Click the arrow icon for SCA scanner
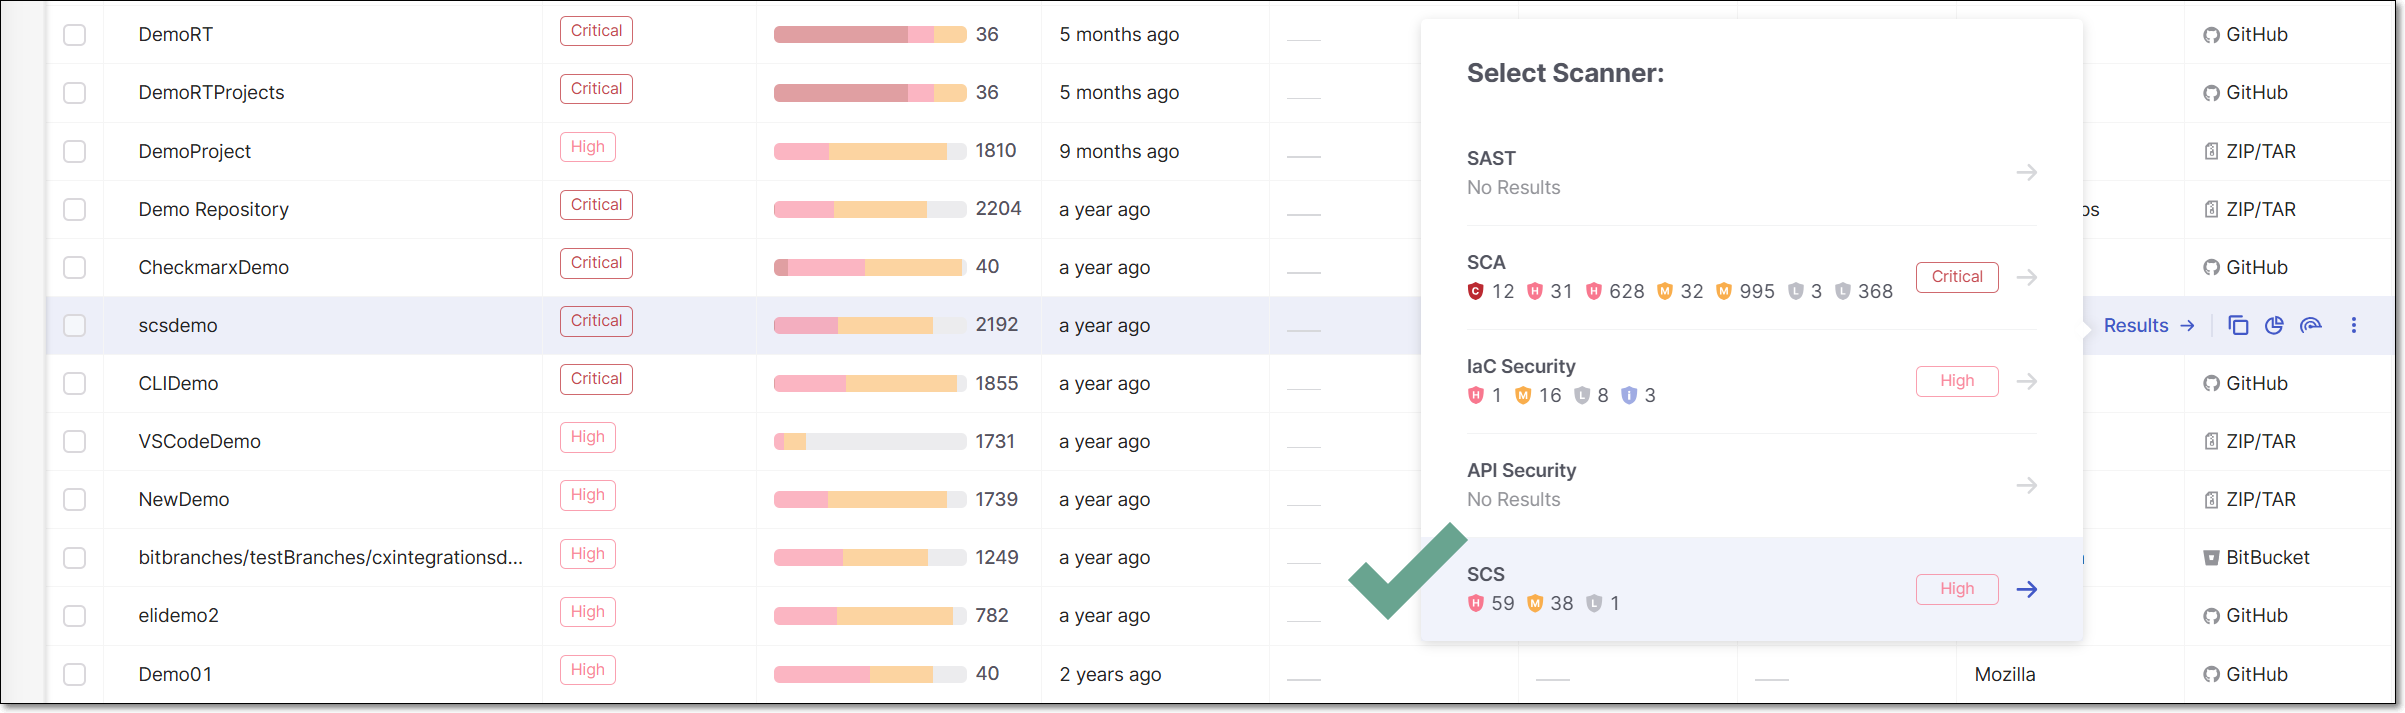Screen dimensions: 2405x713 pyautogui.click(x=2027, y=277)
